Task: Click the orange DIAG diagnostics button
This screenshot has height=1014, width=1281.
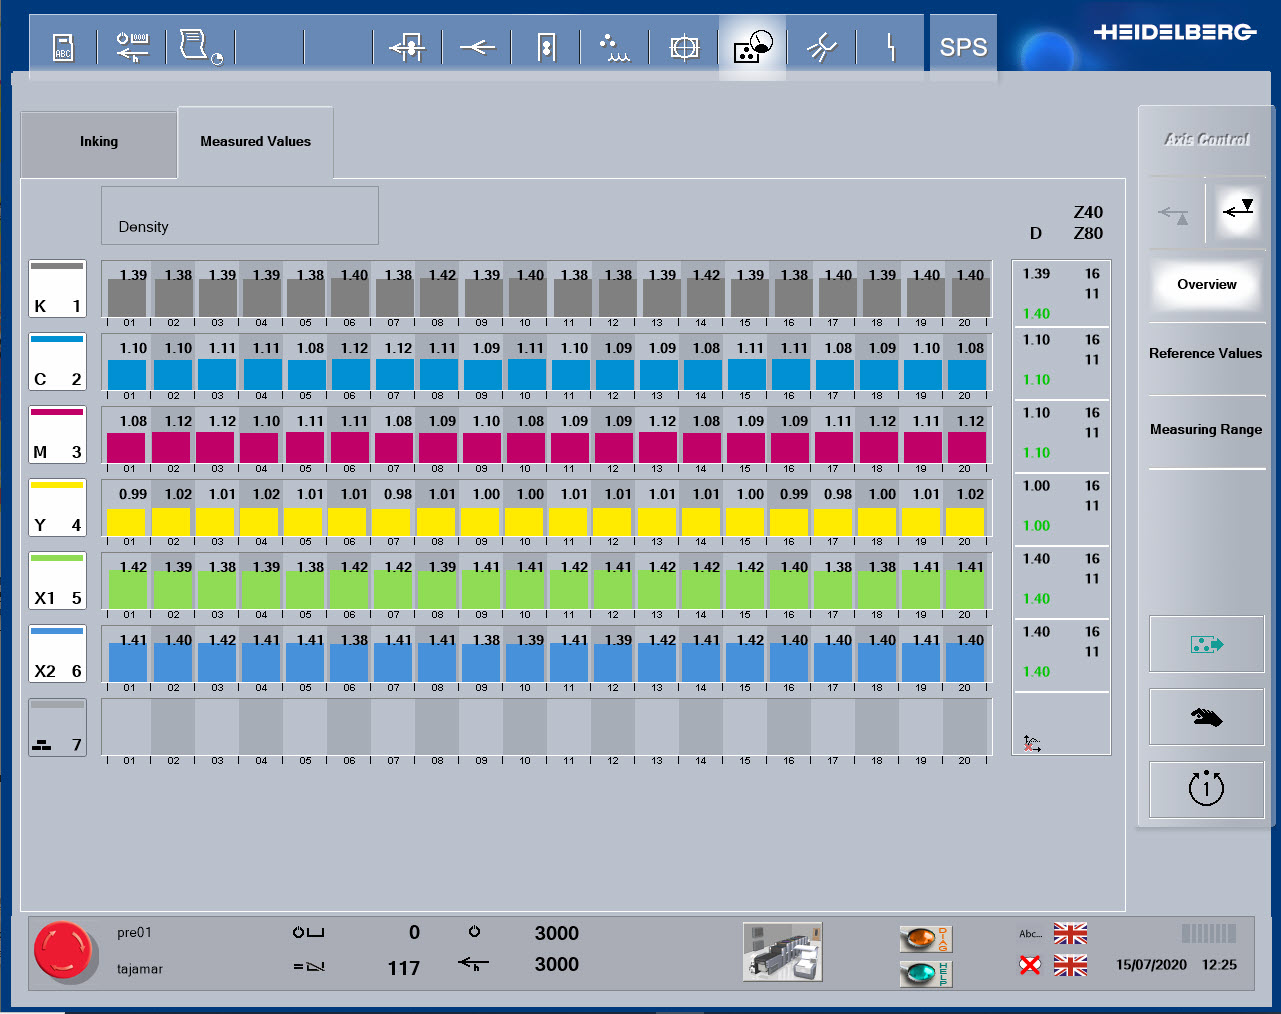Action: (x=925, y=938)
